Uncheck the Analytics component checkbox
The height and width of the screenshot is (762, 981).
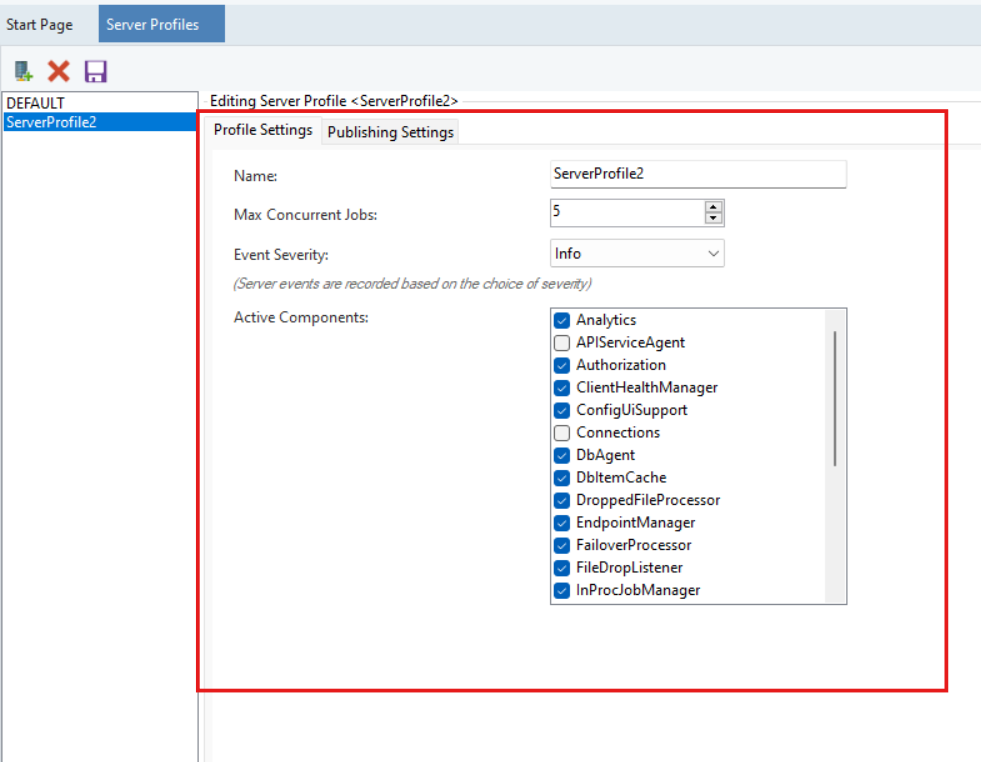562,320
